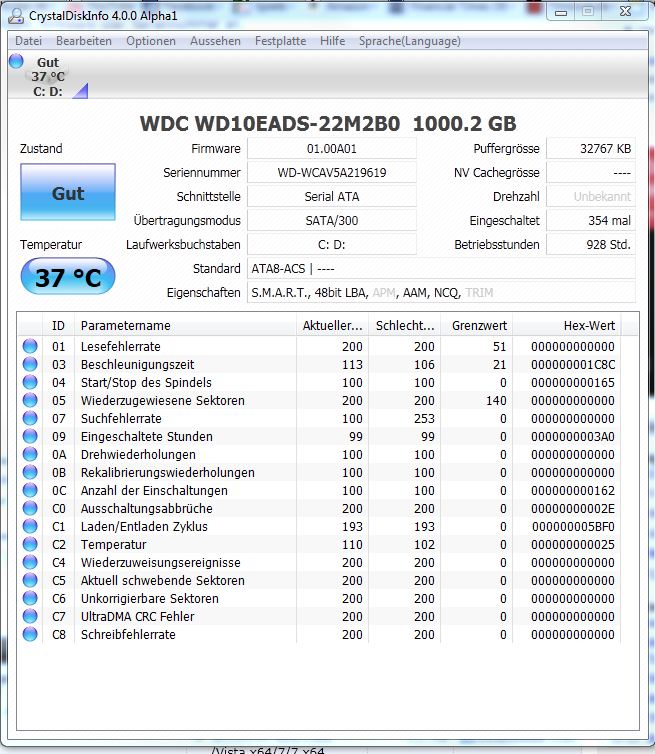Click the Firmware field 01.00A01

pyautogui.click(x=332, y=149)
